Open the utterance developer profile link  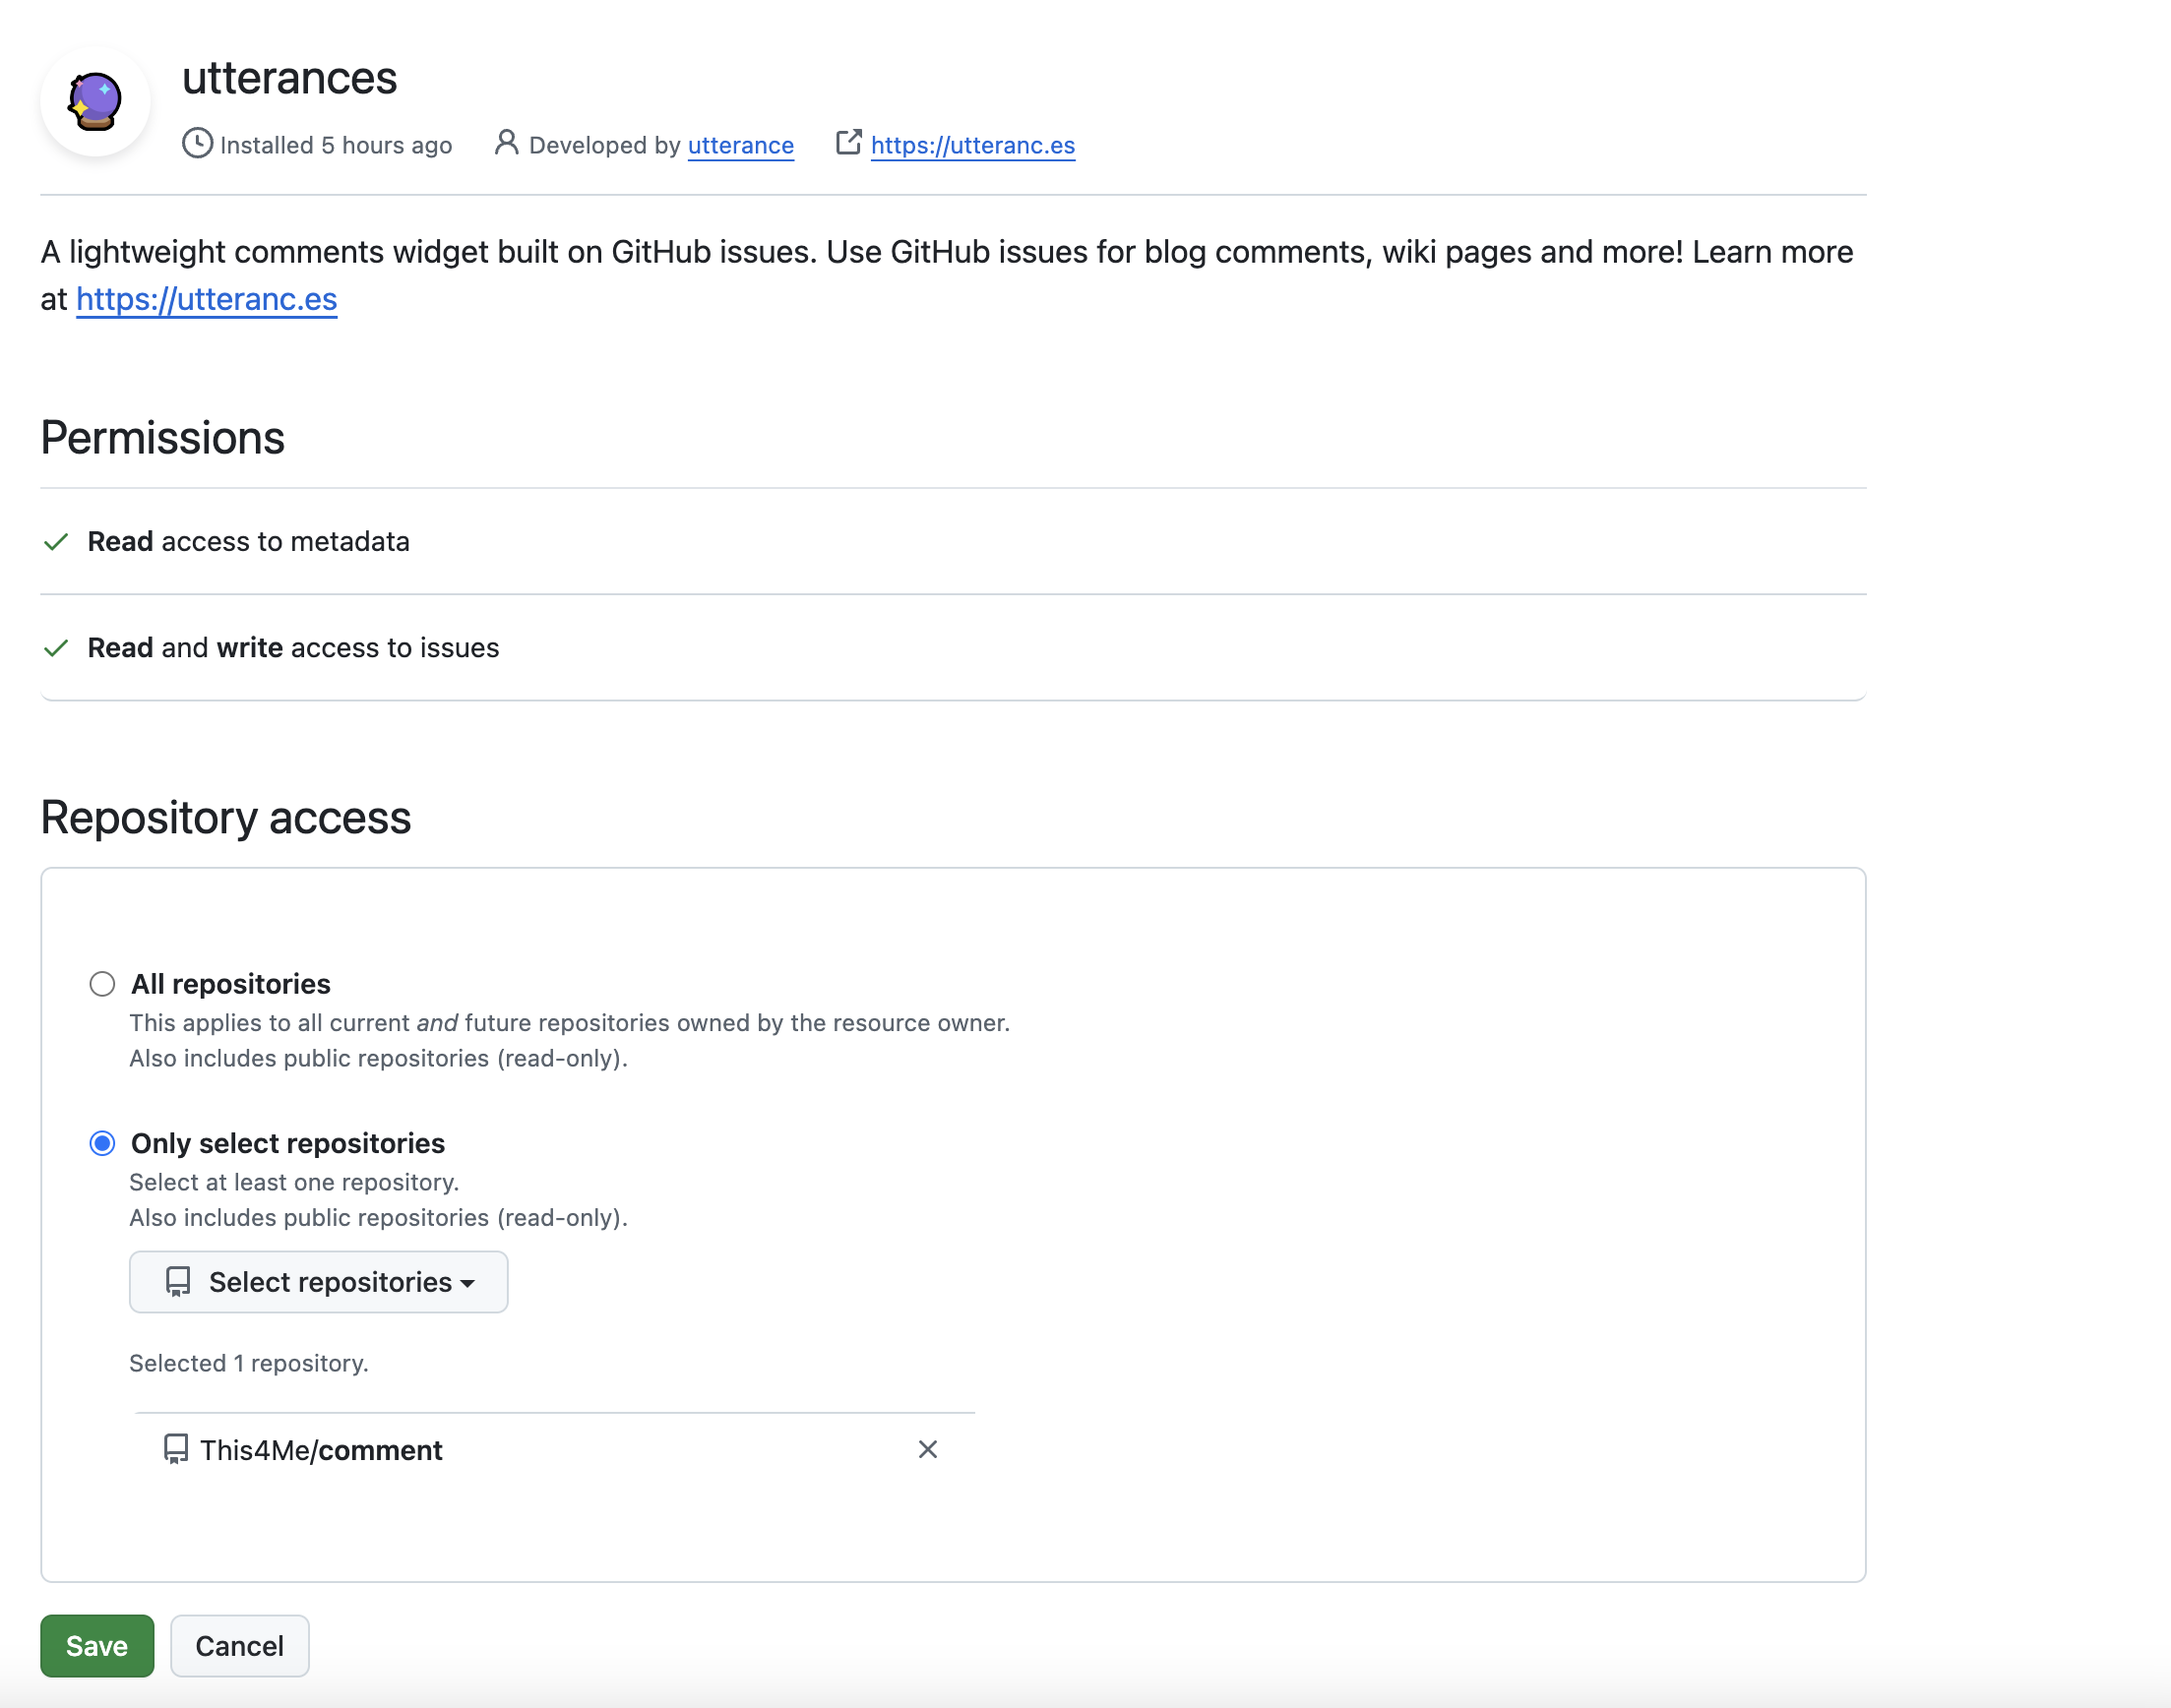741,145
